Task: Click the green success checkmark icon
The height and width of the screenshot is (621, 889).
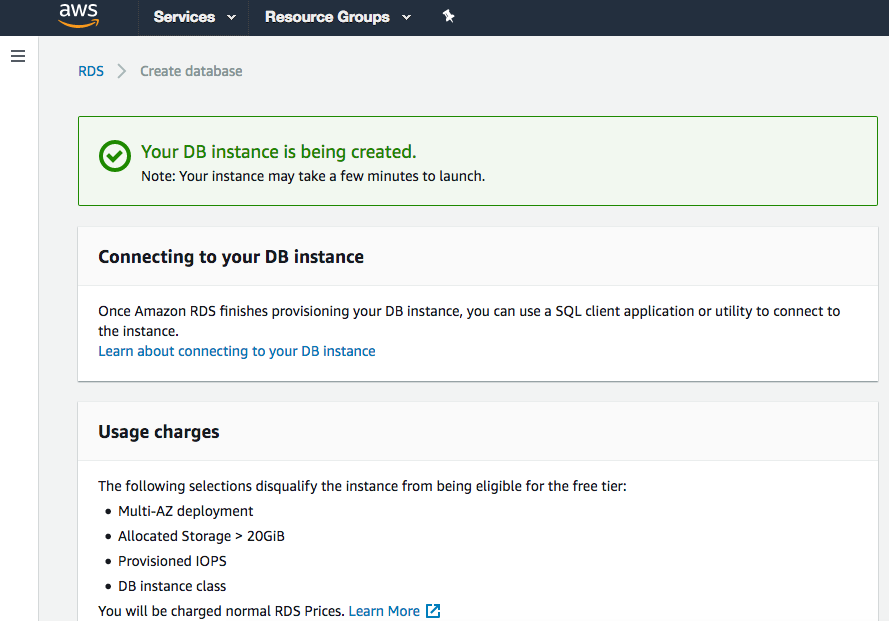Action: (x=115, y=156)
